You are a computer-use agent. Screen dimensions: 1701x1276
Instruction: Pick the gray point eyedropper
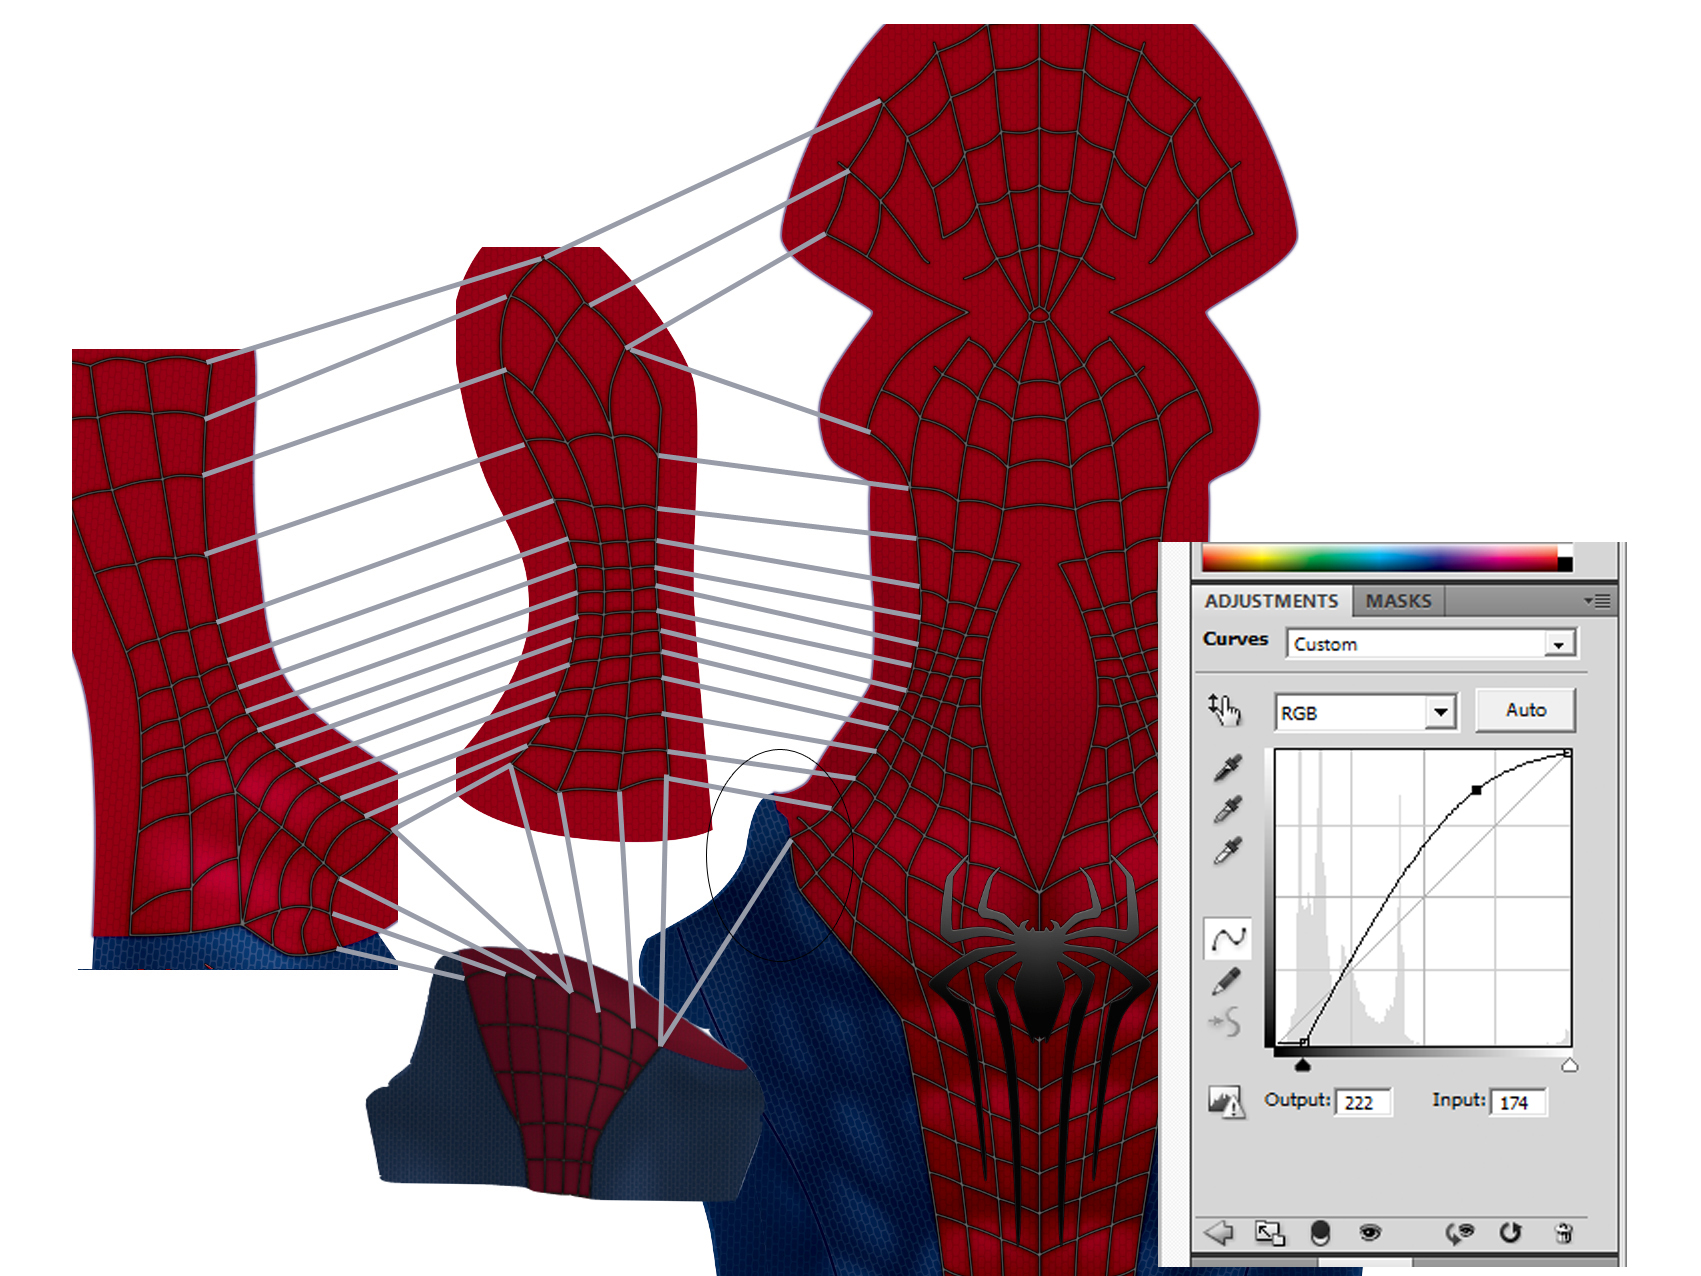[x=1227, y=809]
